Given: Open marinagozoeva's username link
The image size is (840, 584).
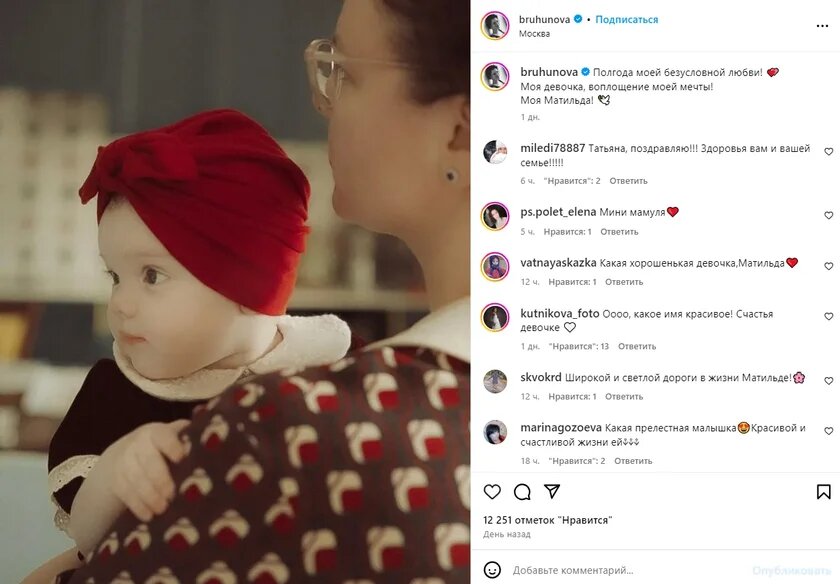Looking at the screenshot, I should pyautogui.click(x=560, y=428).
